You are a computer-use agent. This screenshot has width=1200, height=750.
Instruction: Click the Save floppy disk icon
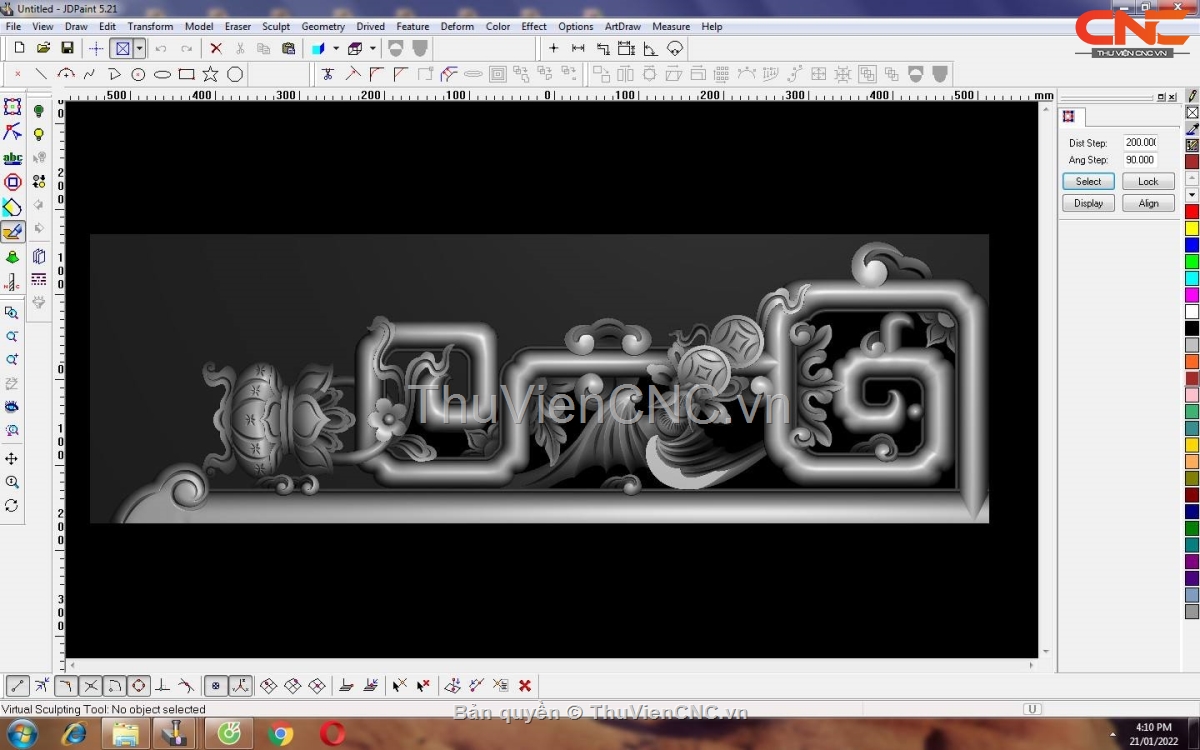tap(67, 48)
